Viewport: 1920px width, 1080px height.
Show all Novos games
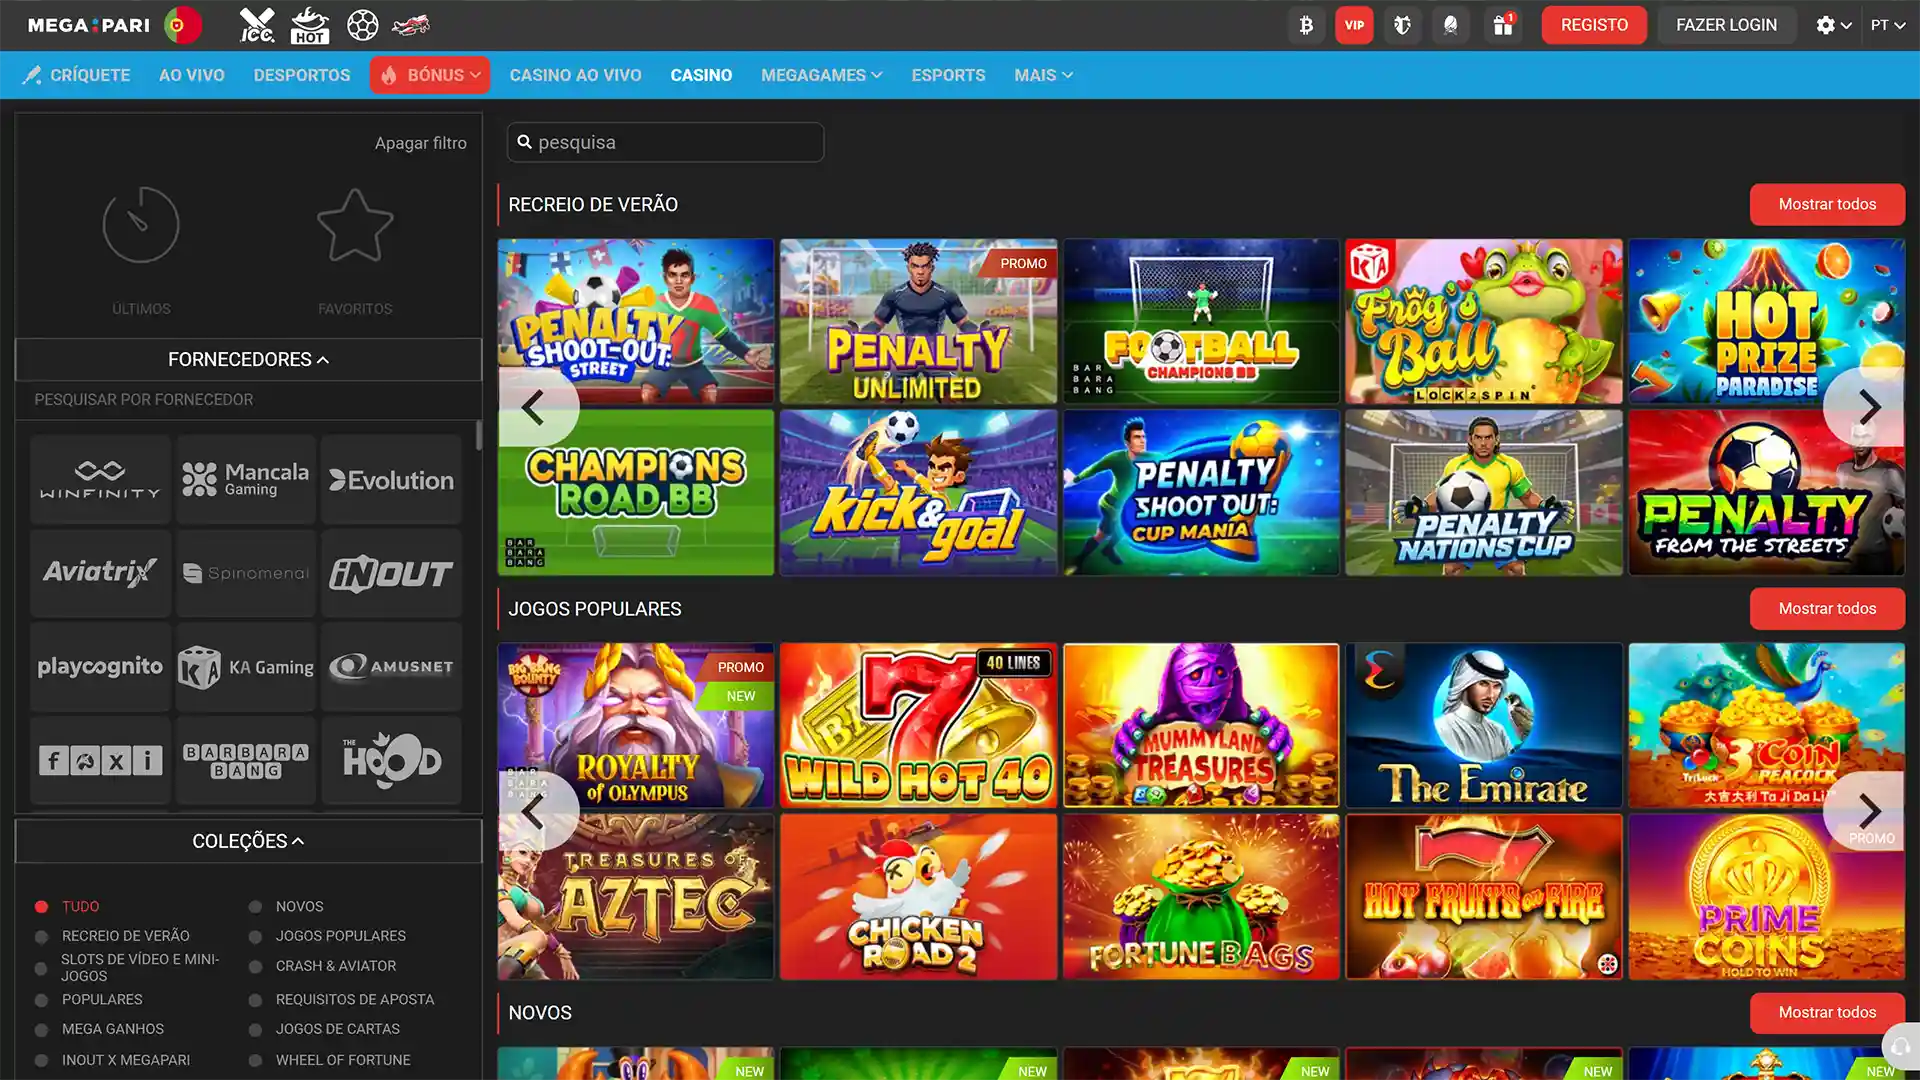pyautogui.click(x=1827, y=1012)
